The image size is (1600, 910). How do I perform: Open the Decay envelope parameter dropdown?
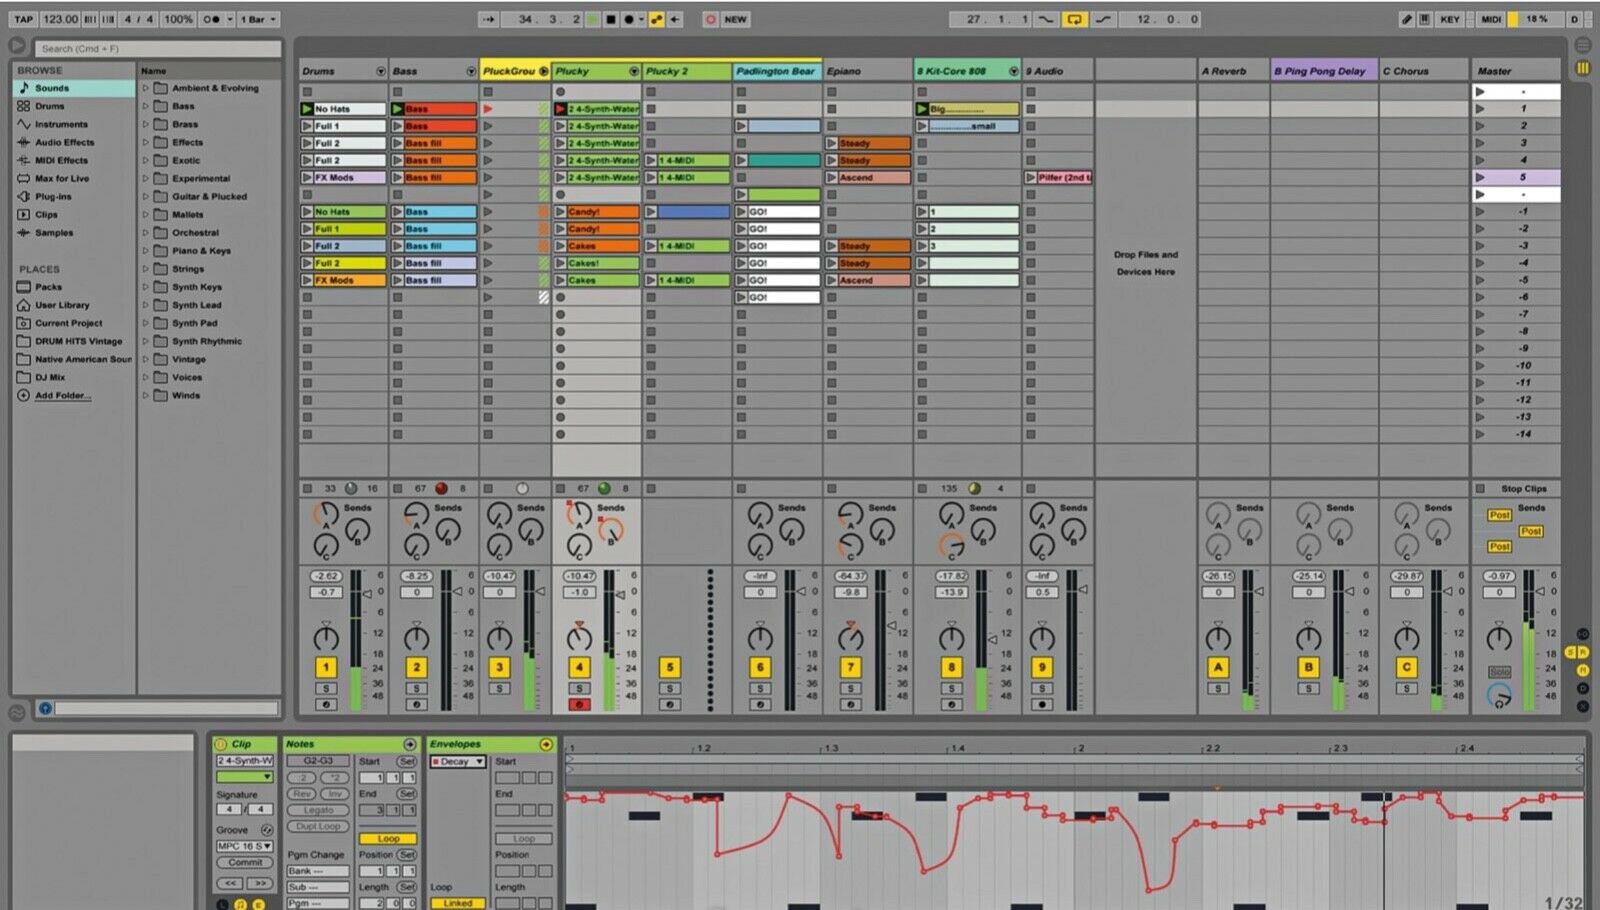tap(458, 762)
